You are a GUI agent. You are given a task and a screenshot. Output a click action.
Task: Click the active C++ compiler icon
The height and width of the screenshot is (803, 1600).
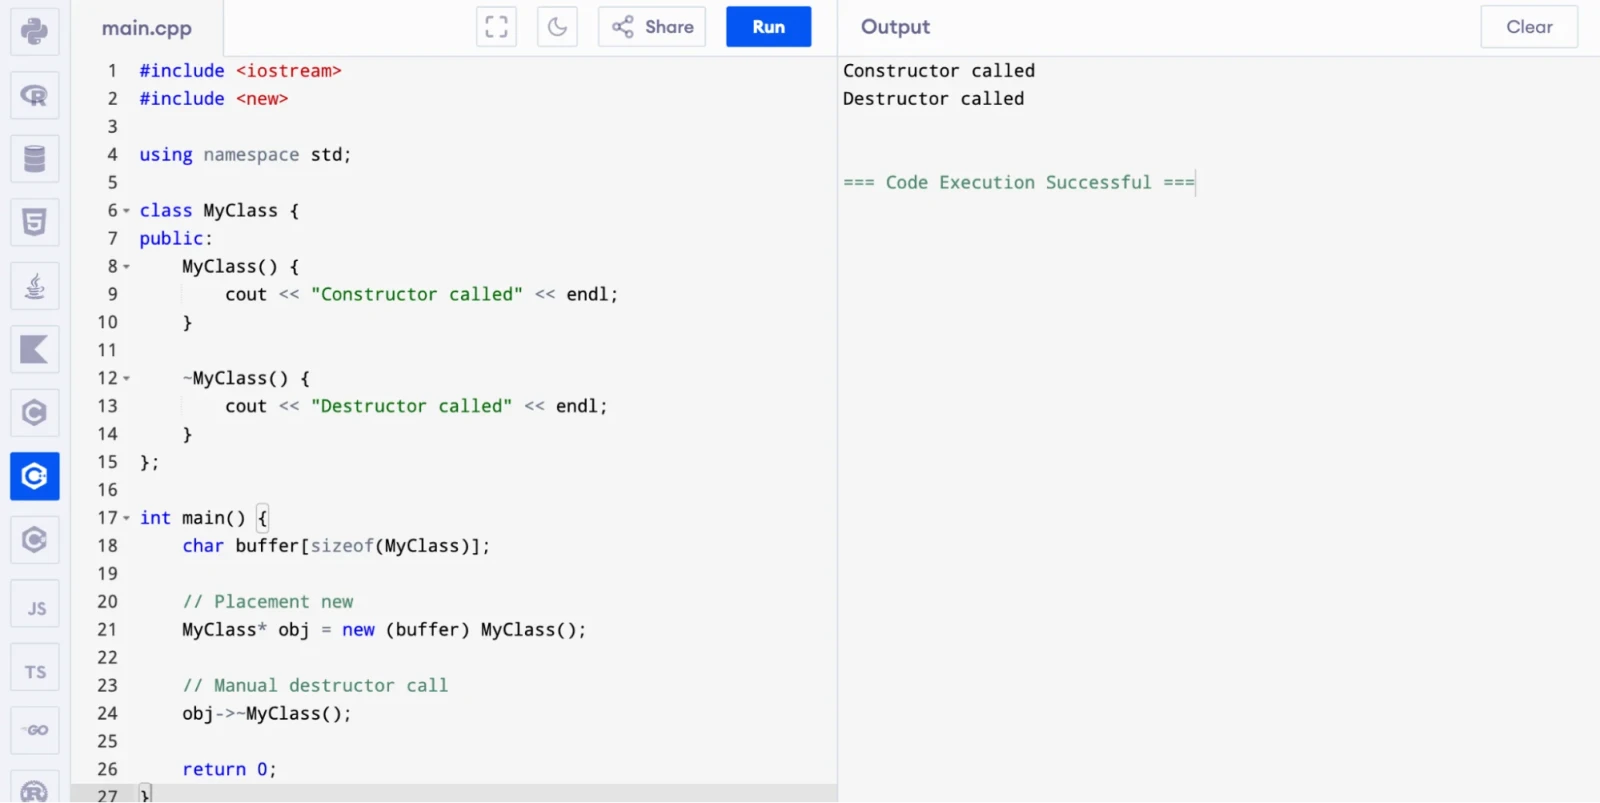click(35, 476)
